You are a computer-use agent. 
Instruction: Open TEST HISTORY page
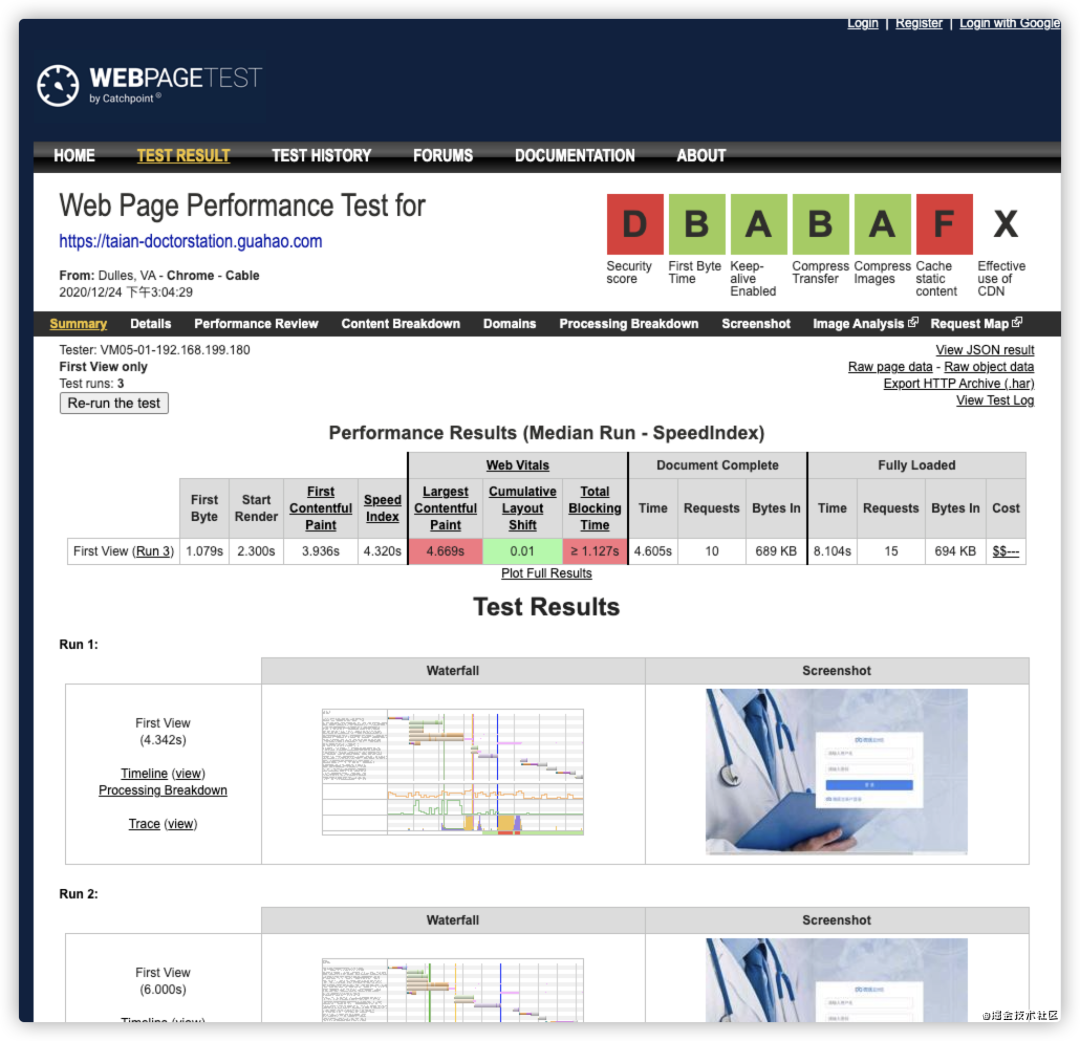[322, 156]
